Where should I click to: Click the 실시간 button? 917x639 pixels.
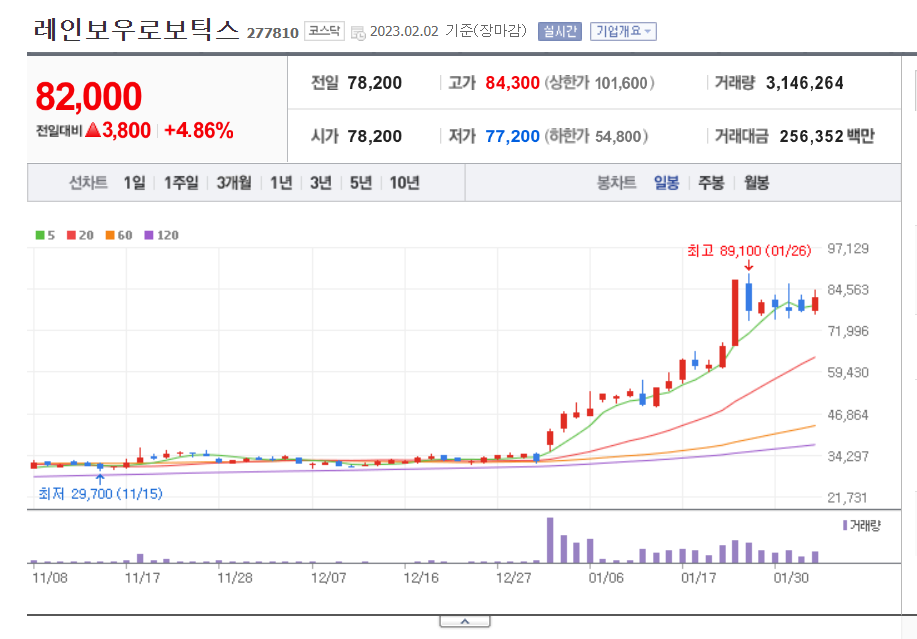(560, 32)
